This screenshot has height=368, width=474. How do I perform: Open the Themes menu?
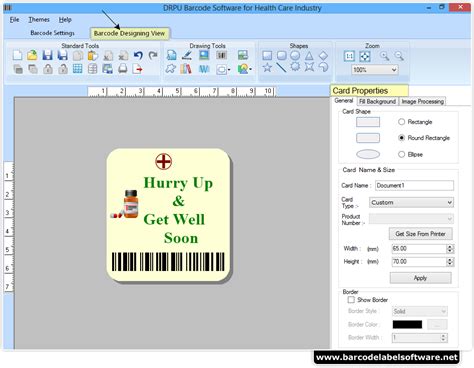click(x=39, y=20)
